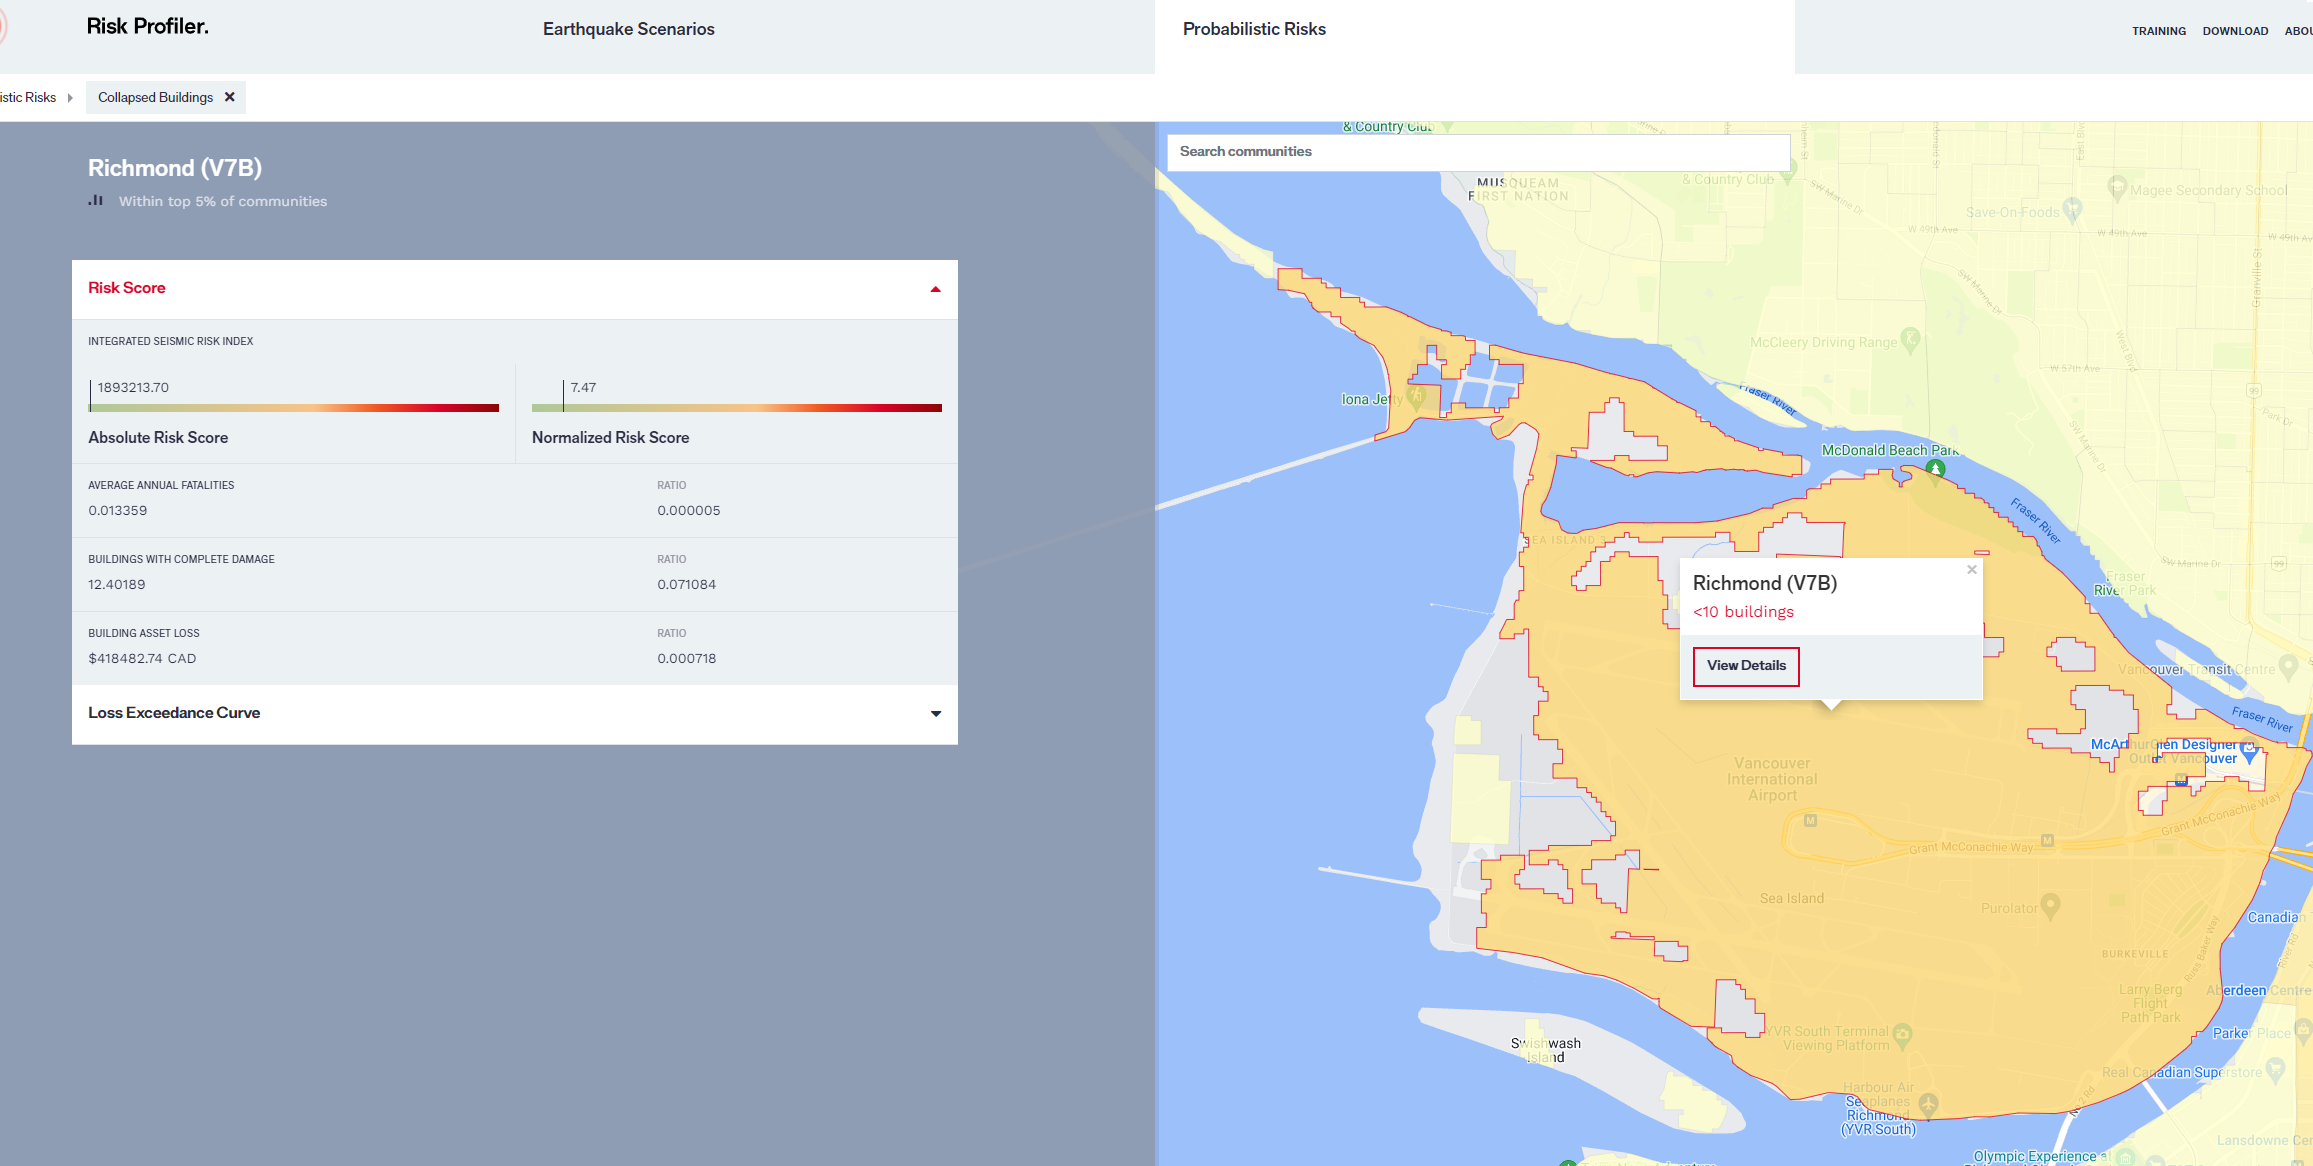Open the Probabilistic Risks tab
The image size is (2313, 1166).
[x=1254, y=29]
